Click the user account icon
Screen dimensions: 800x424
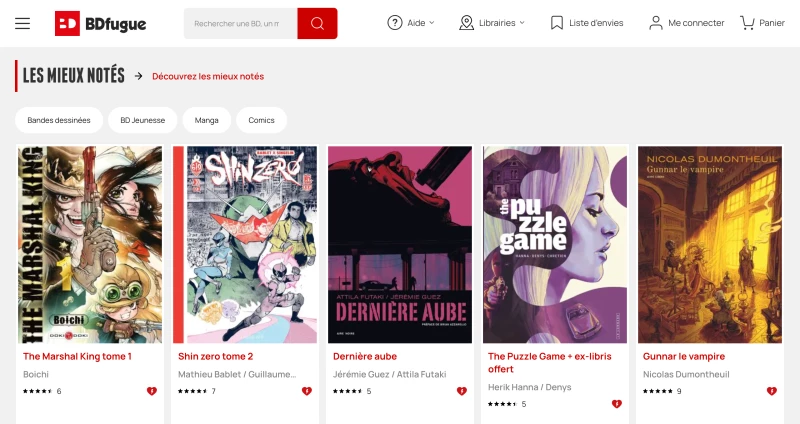pos(656,23)
